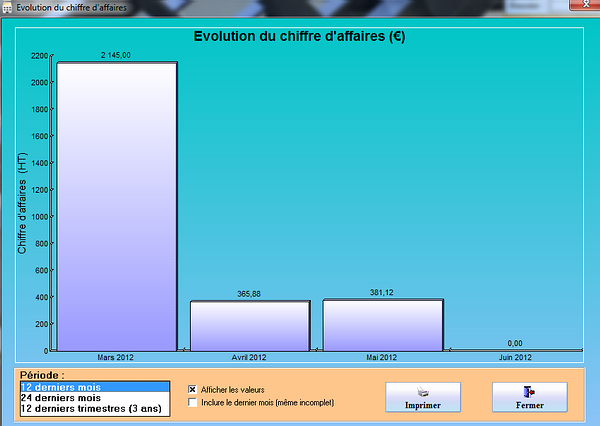Click the '365,88' value label
Screen dimensions: 600x426
pos(249,294)
